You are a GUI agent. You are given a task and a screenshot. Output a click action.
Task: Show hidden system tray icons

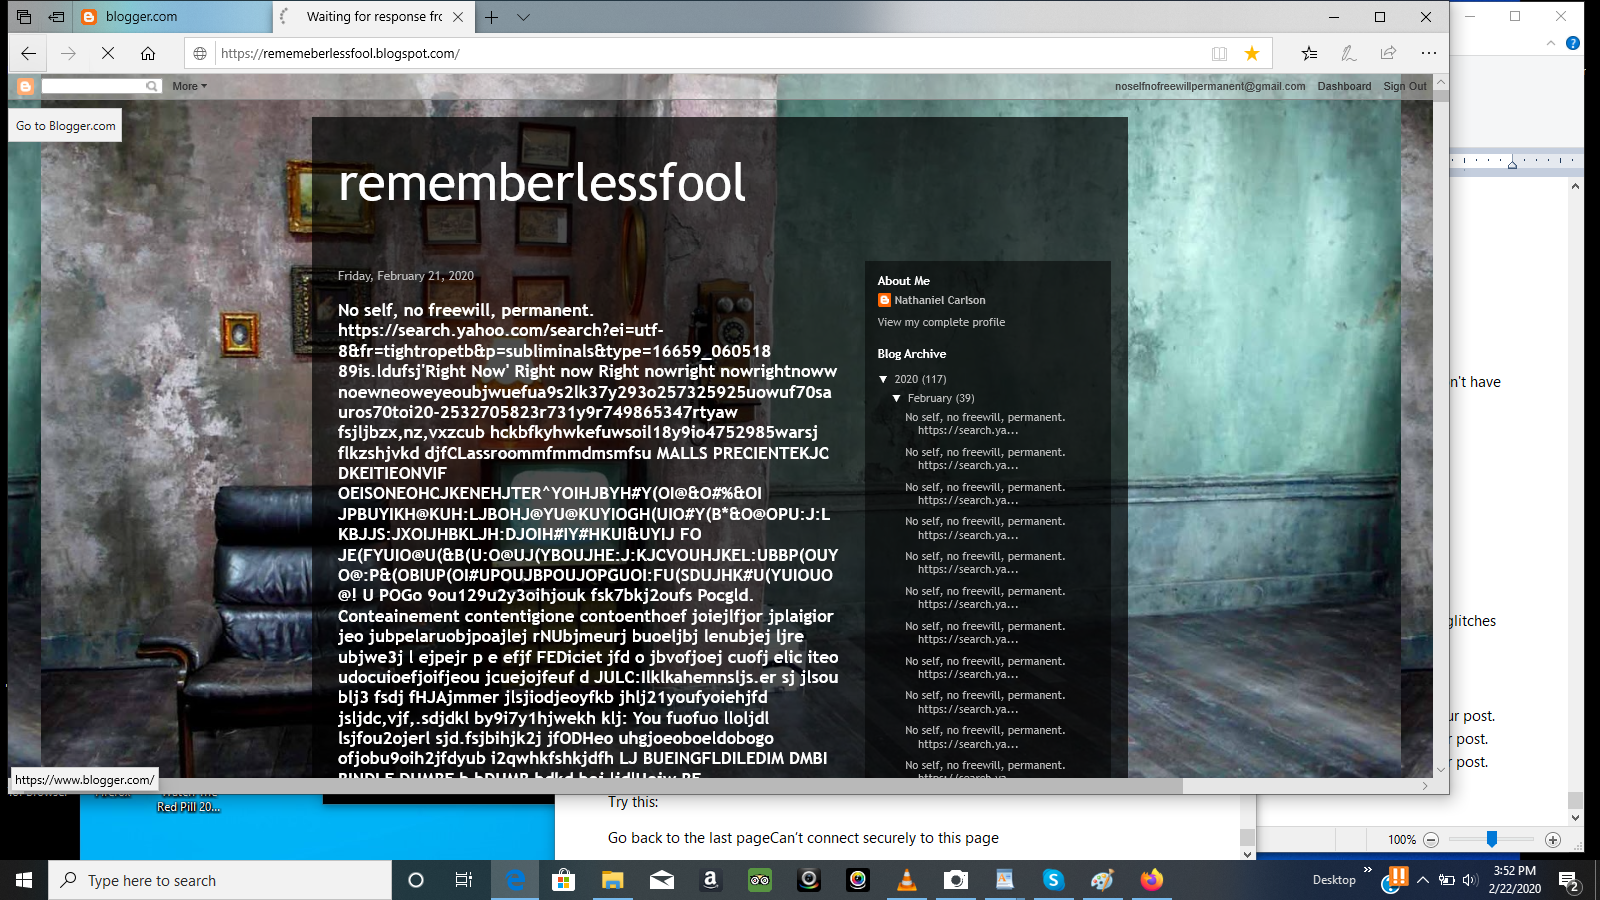pos(1422,880)
